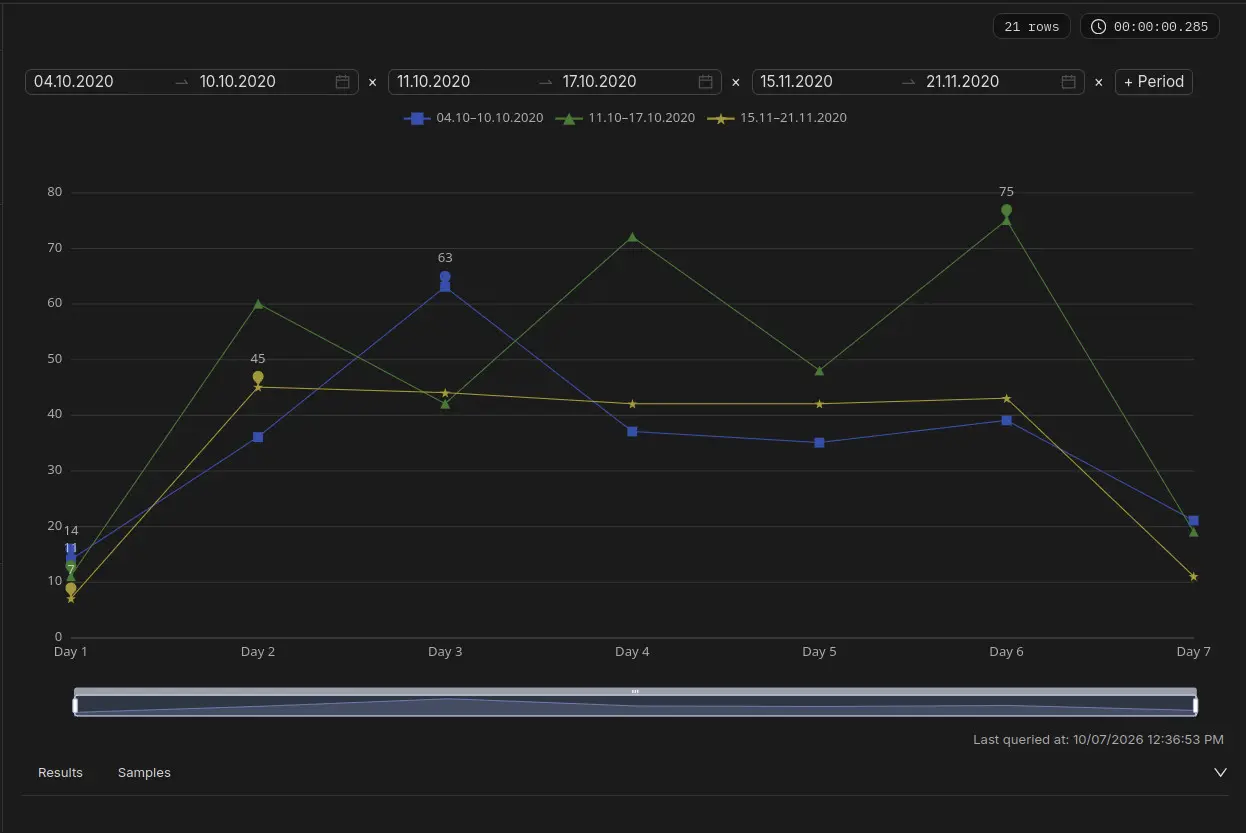
Task: Click the blue square point at Day 4
Action: pyautogui.click(x=632, y=431)
